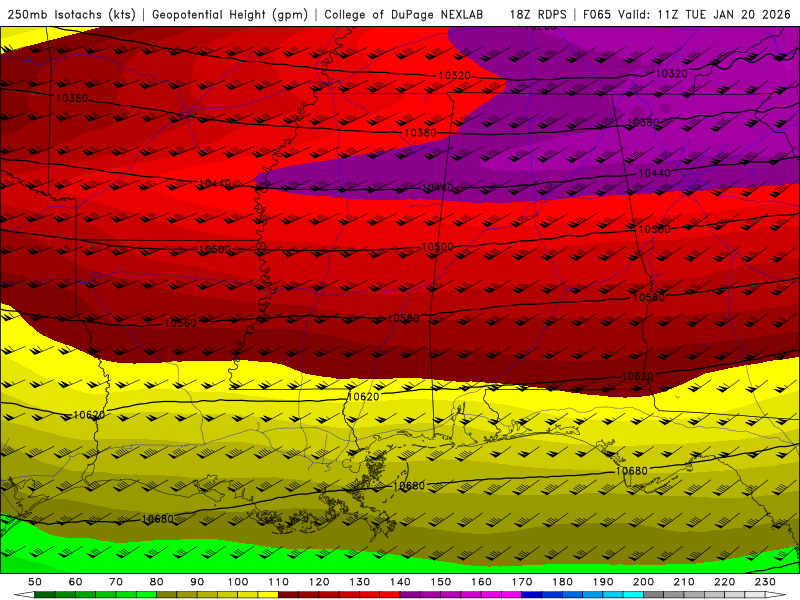
Task: Click the legend value 50
Action: (x=35, y=582)
